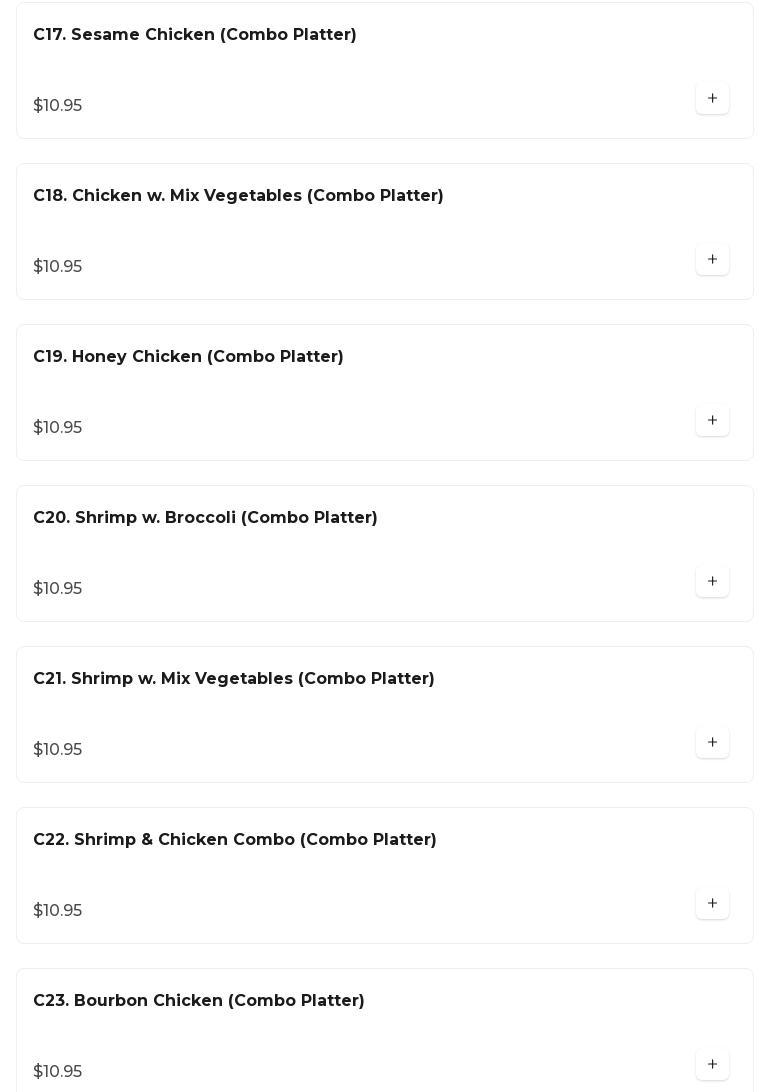Open C23. Bourbon Chicken title text
770x1092 pixels.
[199, 1001]
